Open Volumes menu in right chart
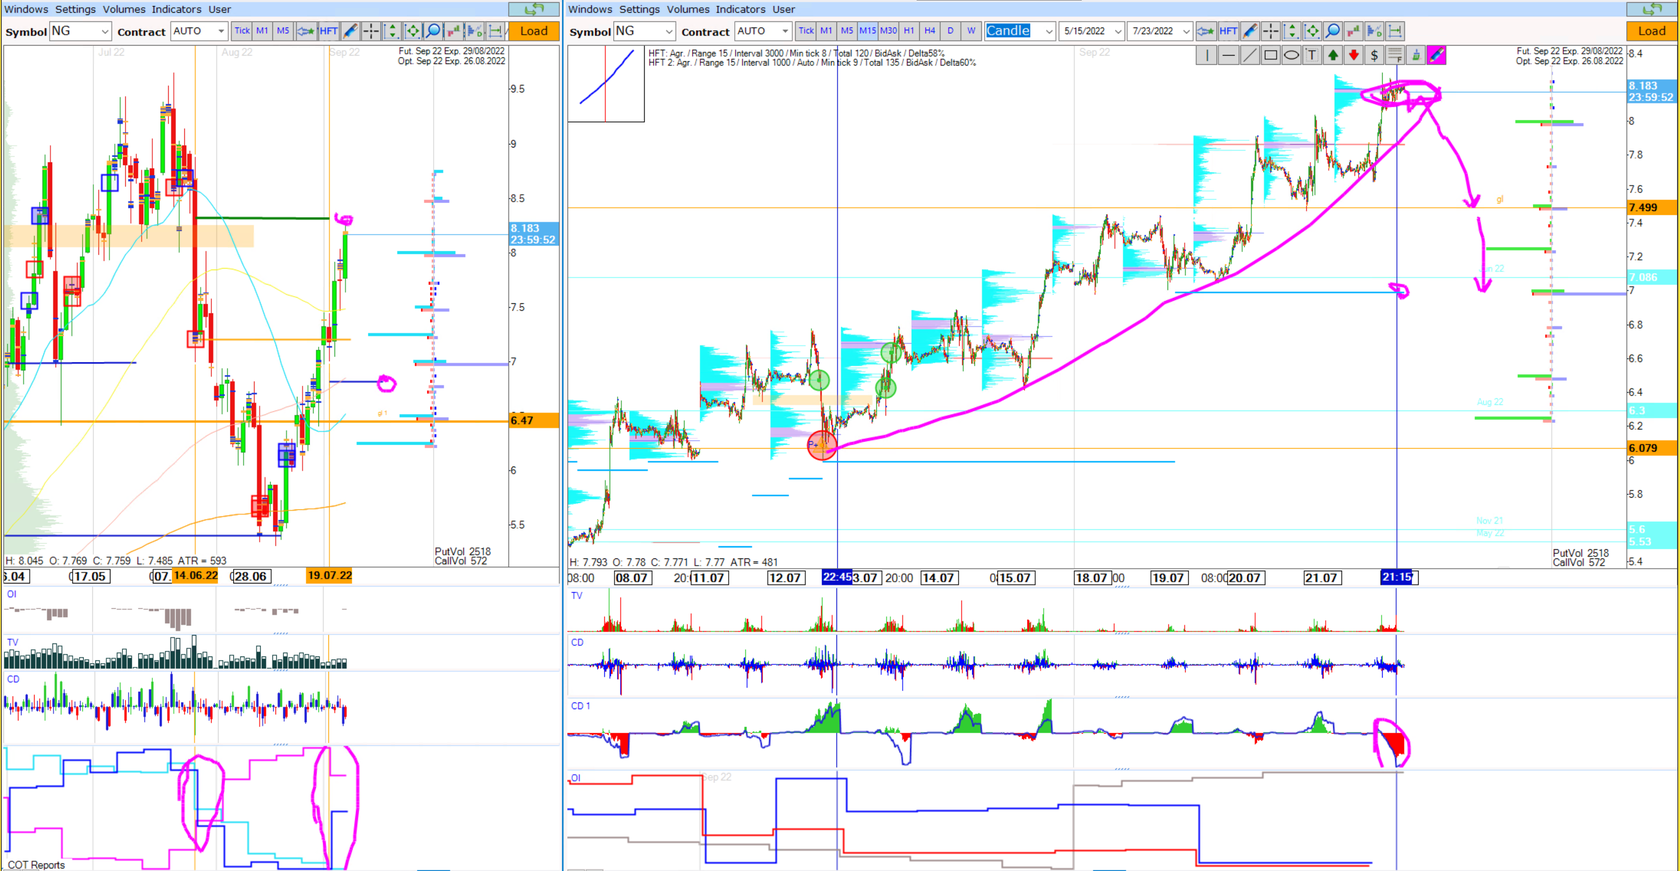1680x871 pixels. coord(688,9)
